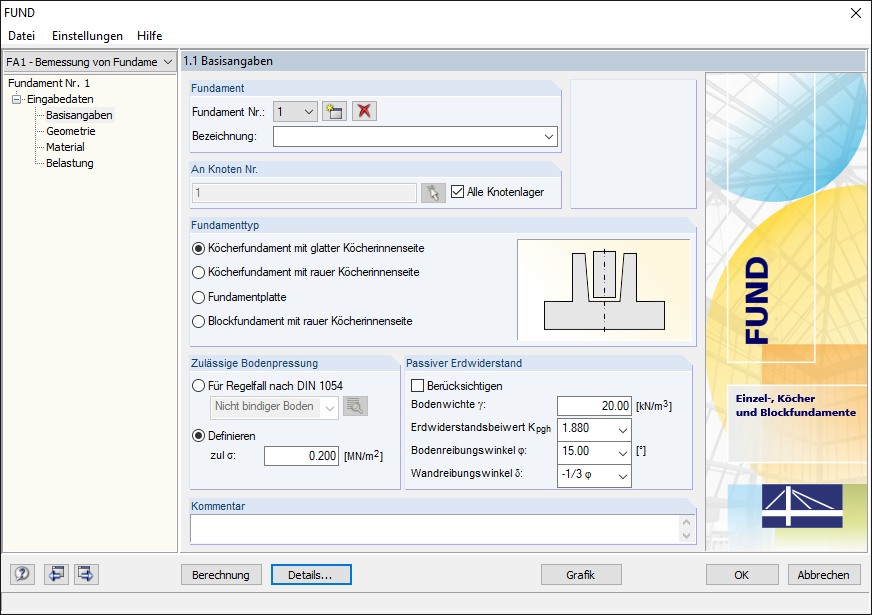The image size is (872, 615).
Task: Start the Berechnung calculation
Action: coord(221,574)
